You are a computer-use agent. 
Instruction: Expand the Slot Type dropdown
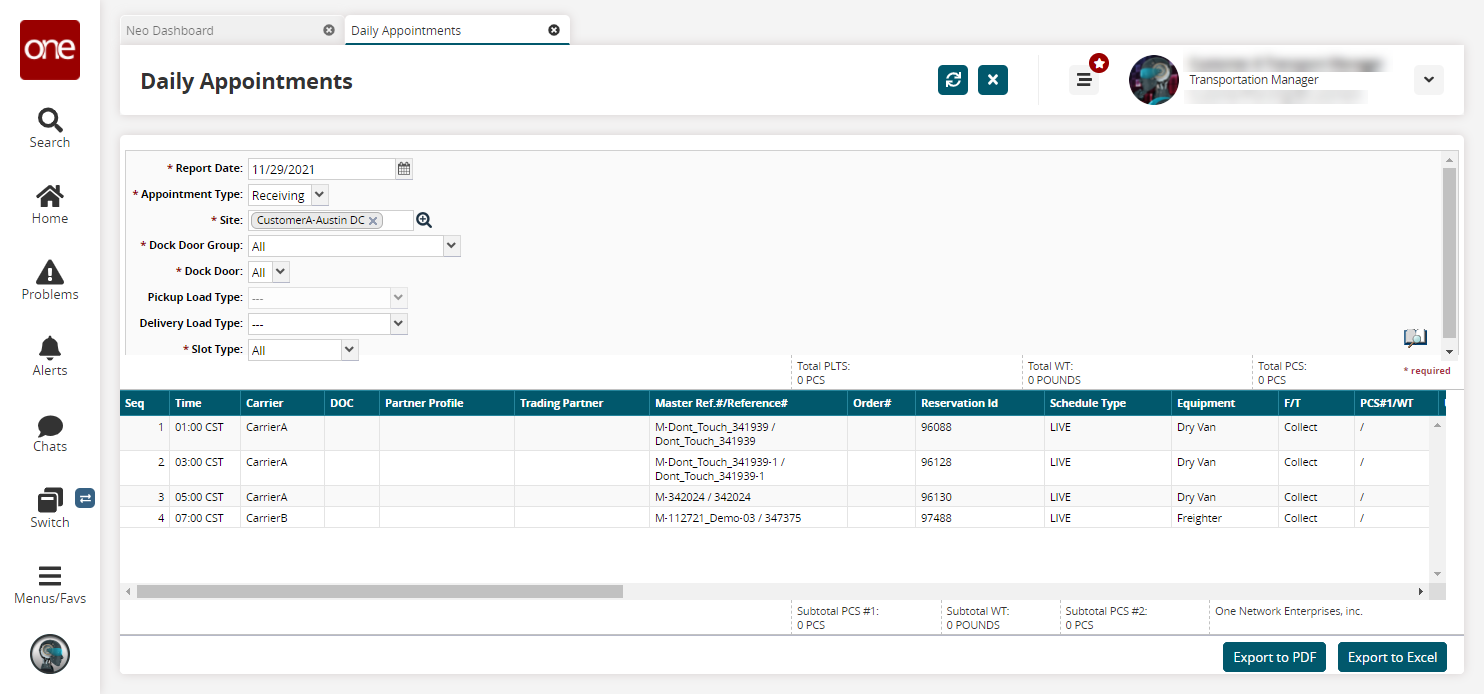coord(349,350)
